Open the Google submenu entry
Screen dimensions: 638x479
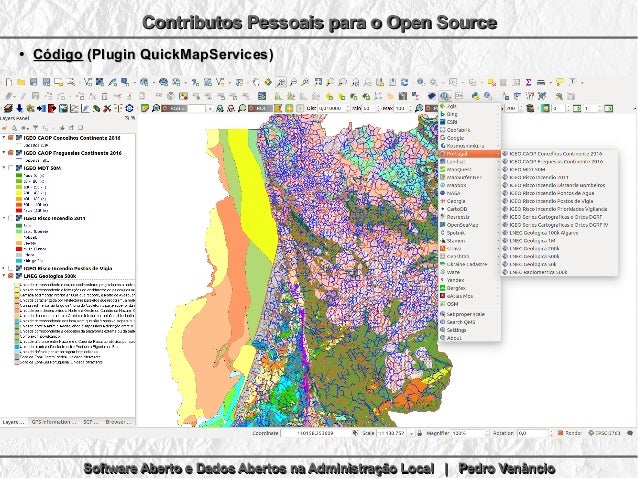470,138
